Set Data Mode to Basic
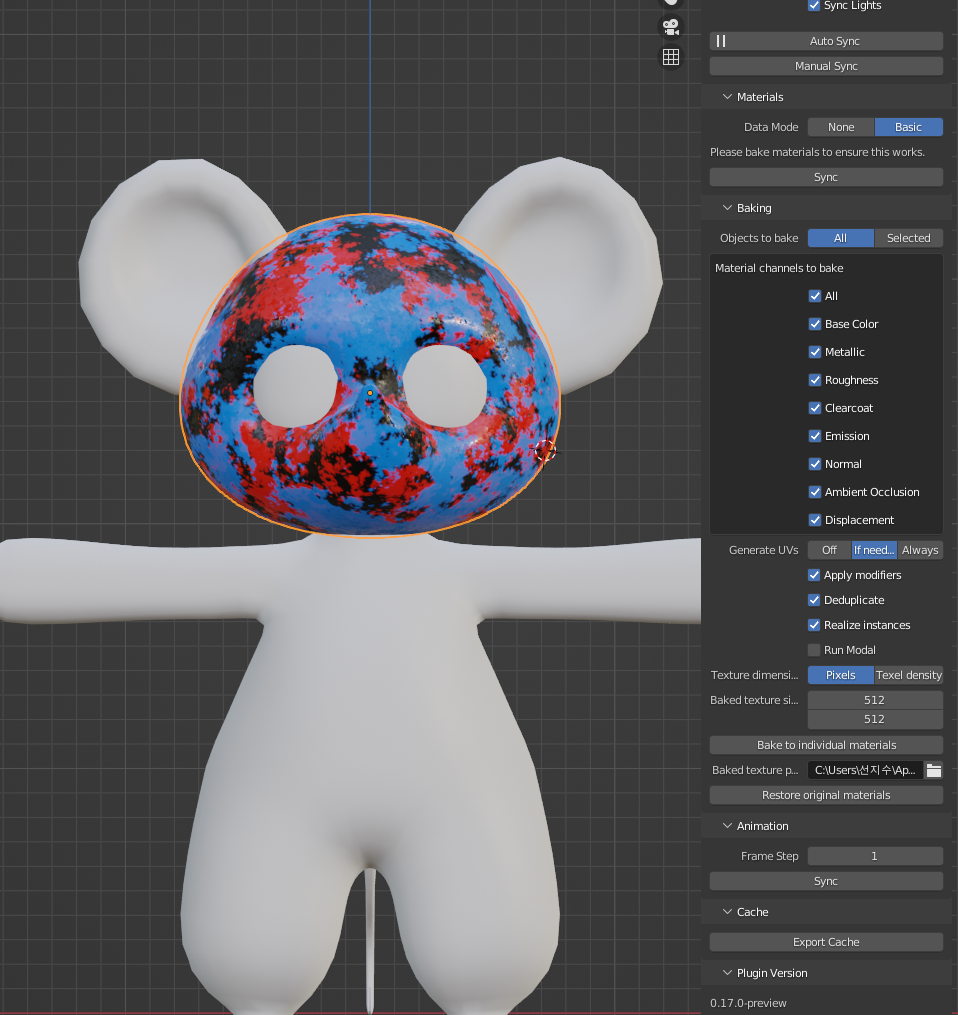 [908, 127]
